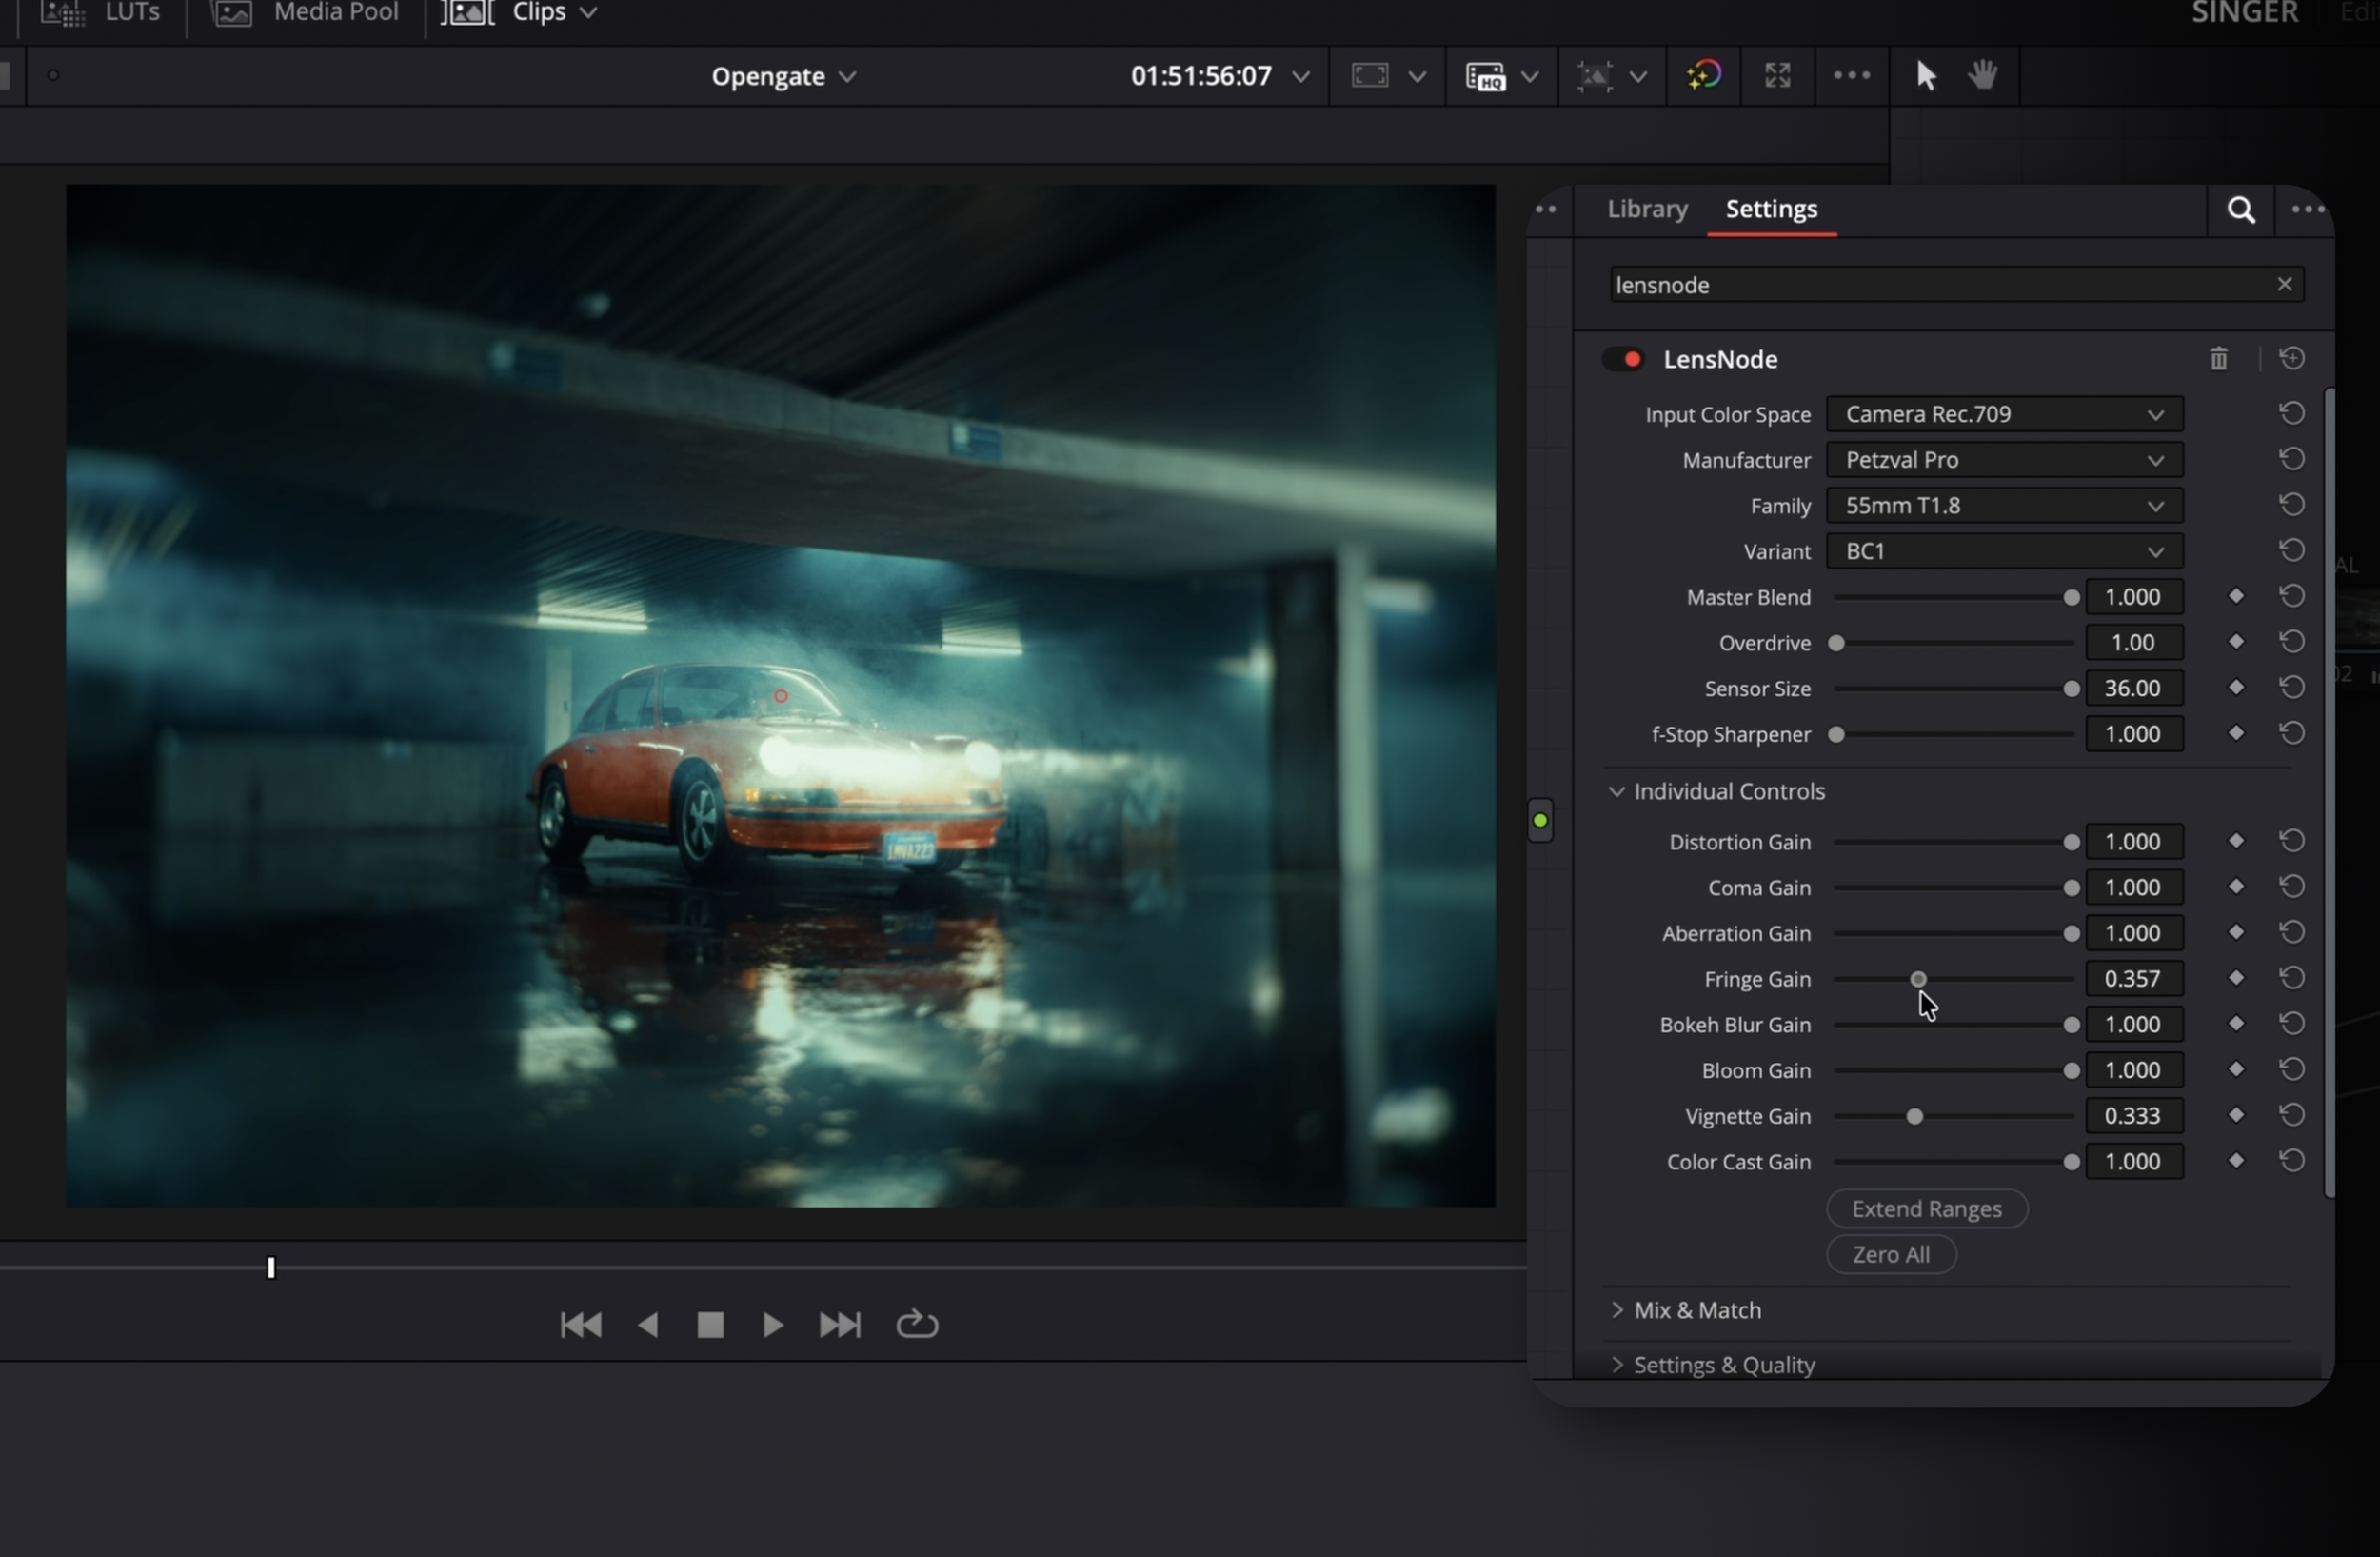Click the magic wand color highlight icon
Screen dimensions: 2380x1557
[1704, 76]
